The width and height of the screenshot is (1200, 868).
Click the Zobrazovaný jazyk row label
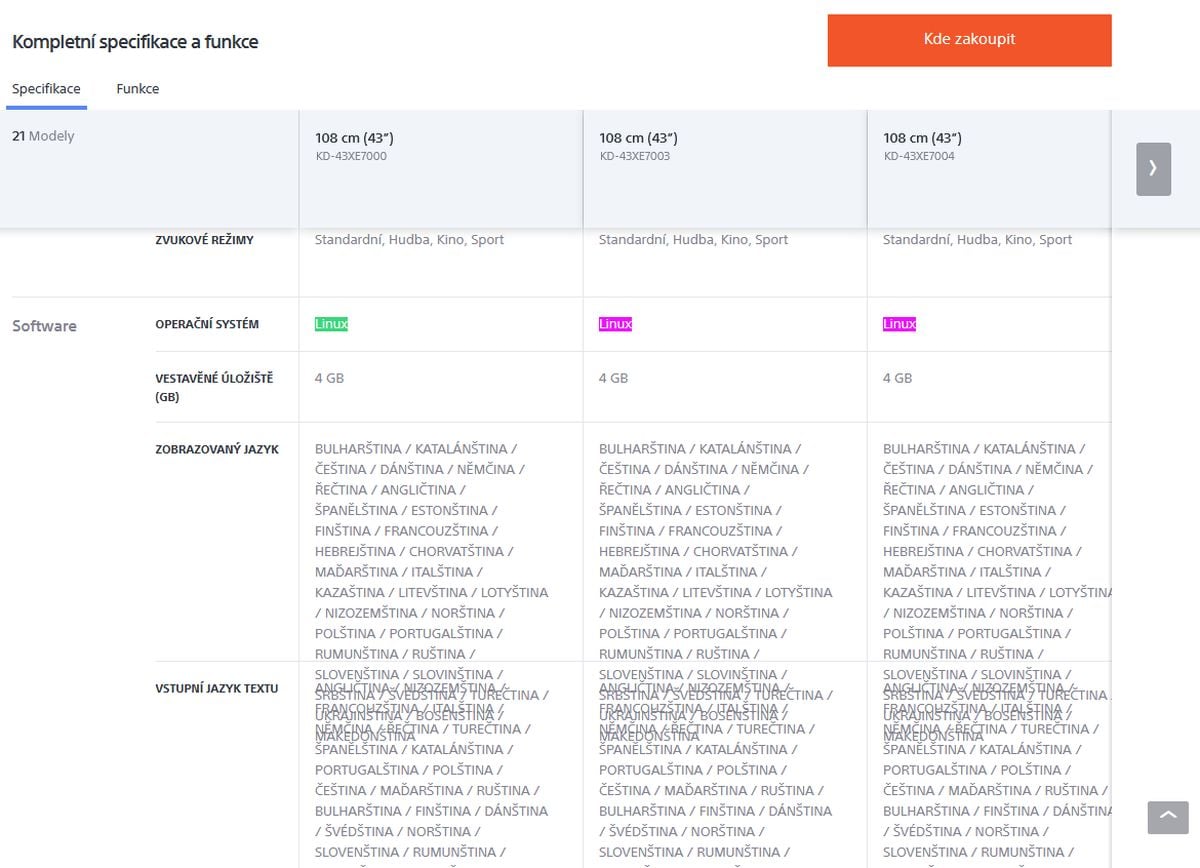217,450
